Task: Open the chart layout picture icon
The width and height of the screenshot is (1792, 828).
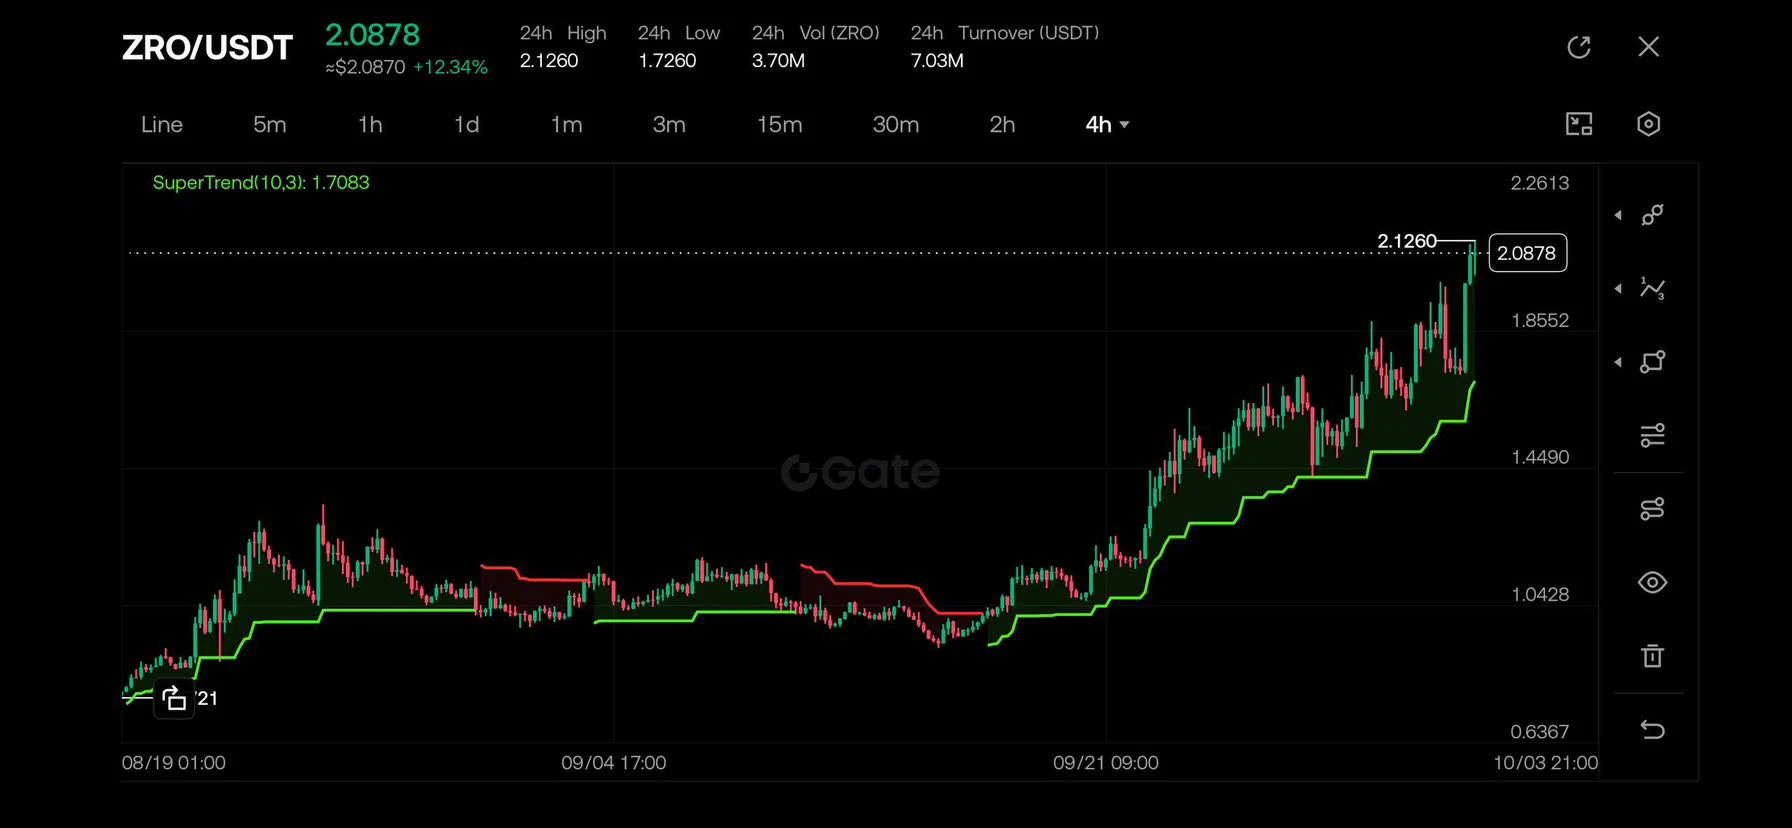Action: [1579, 124]
